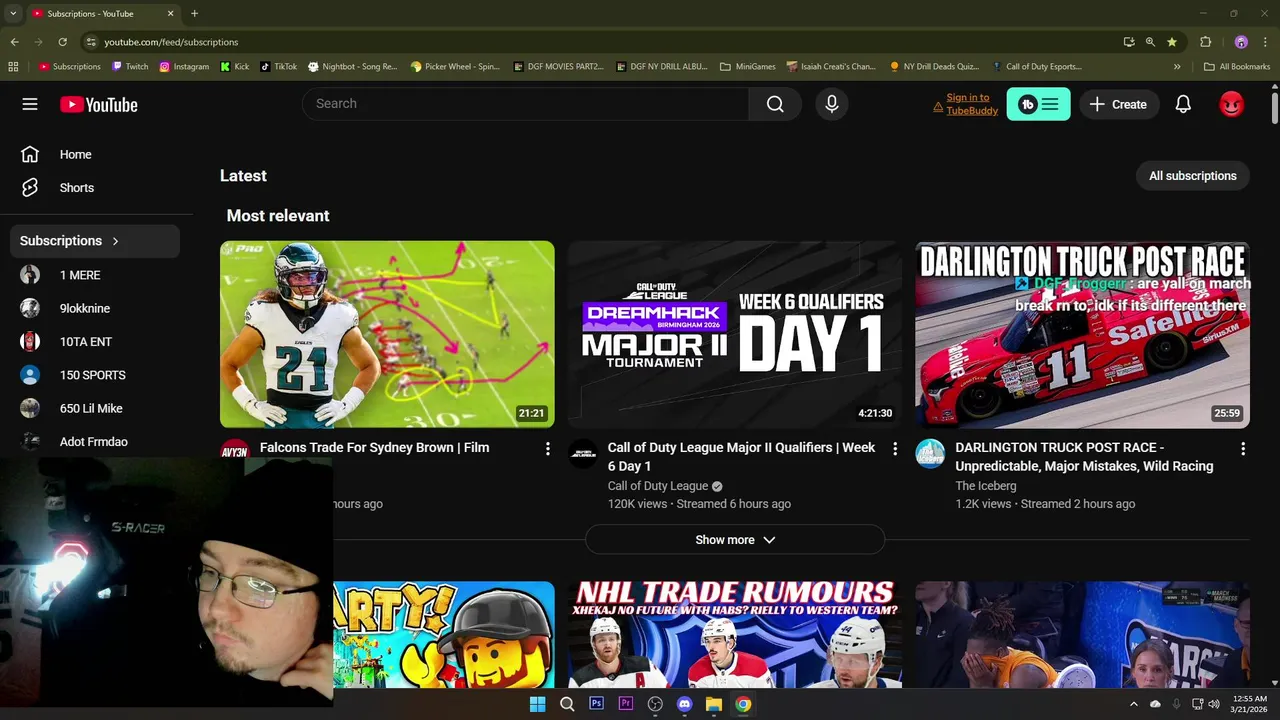1280x720 pixels.
Task: Click The Iceberg channel avatar
Action: (x=930, y=453)
